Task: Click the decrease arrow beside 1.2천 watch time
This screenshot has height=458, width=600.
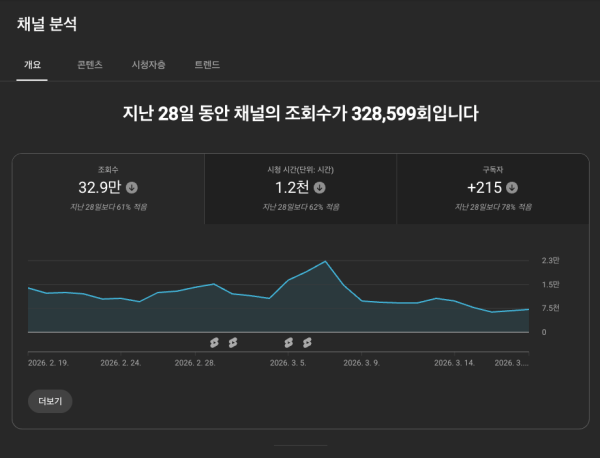Action: click(319, 187)
